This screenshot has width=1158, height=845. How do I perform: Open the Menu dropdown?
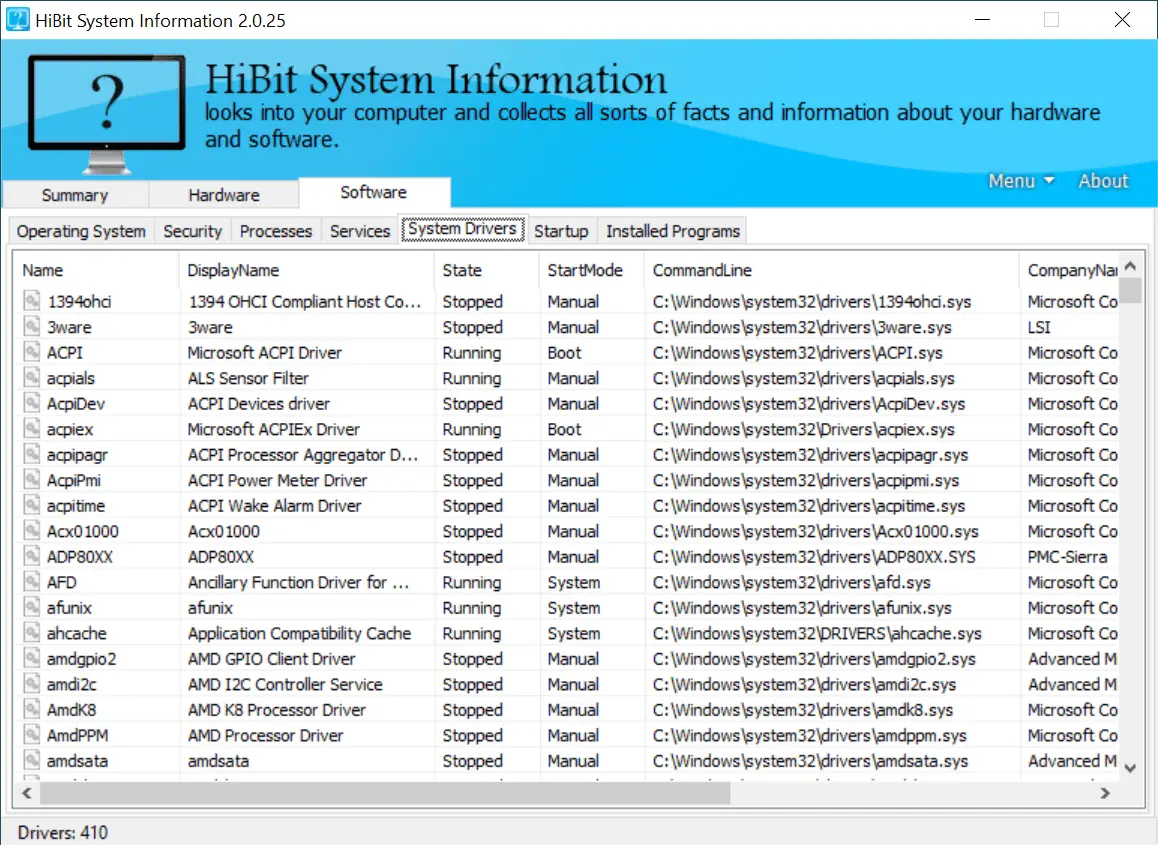1021,181
